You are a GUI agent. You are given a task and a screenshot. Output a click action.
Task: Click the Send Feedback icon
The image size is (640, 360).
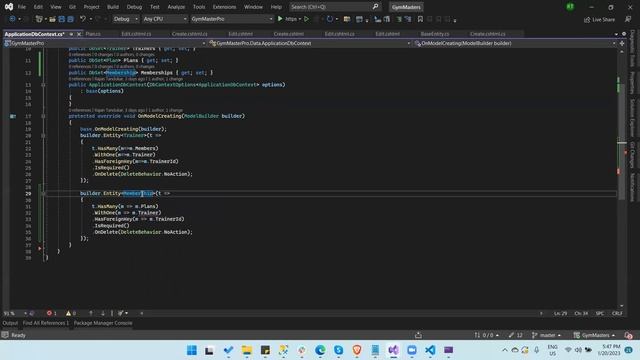628,19
